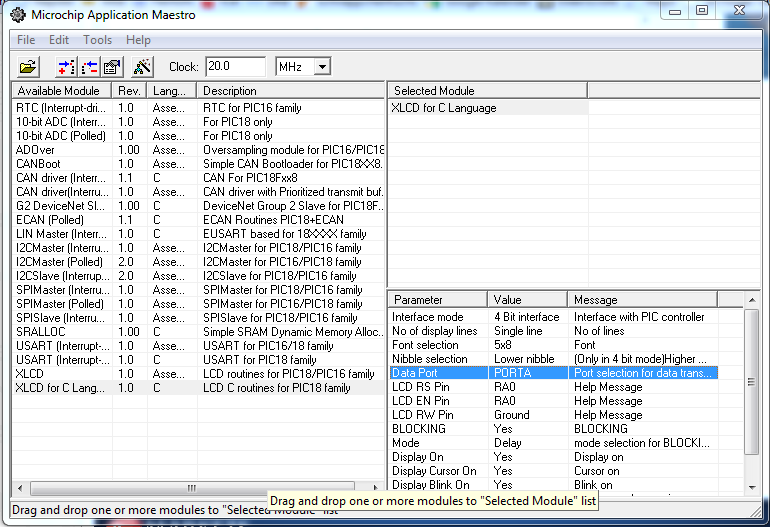Select the BLOCKING parameter row
This screenshot has width=770, height=527.
click(554, 429)
